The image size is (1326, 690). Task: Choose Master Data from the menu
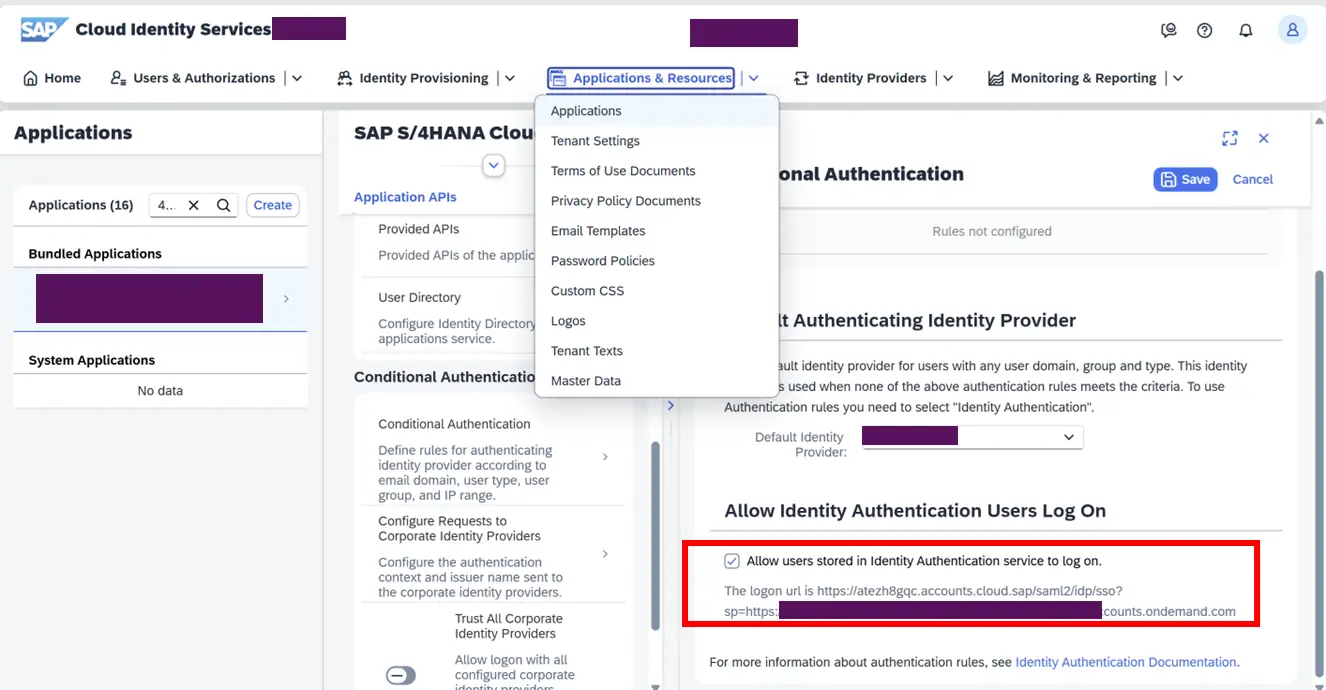[657, 381]
